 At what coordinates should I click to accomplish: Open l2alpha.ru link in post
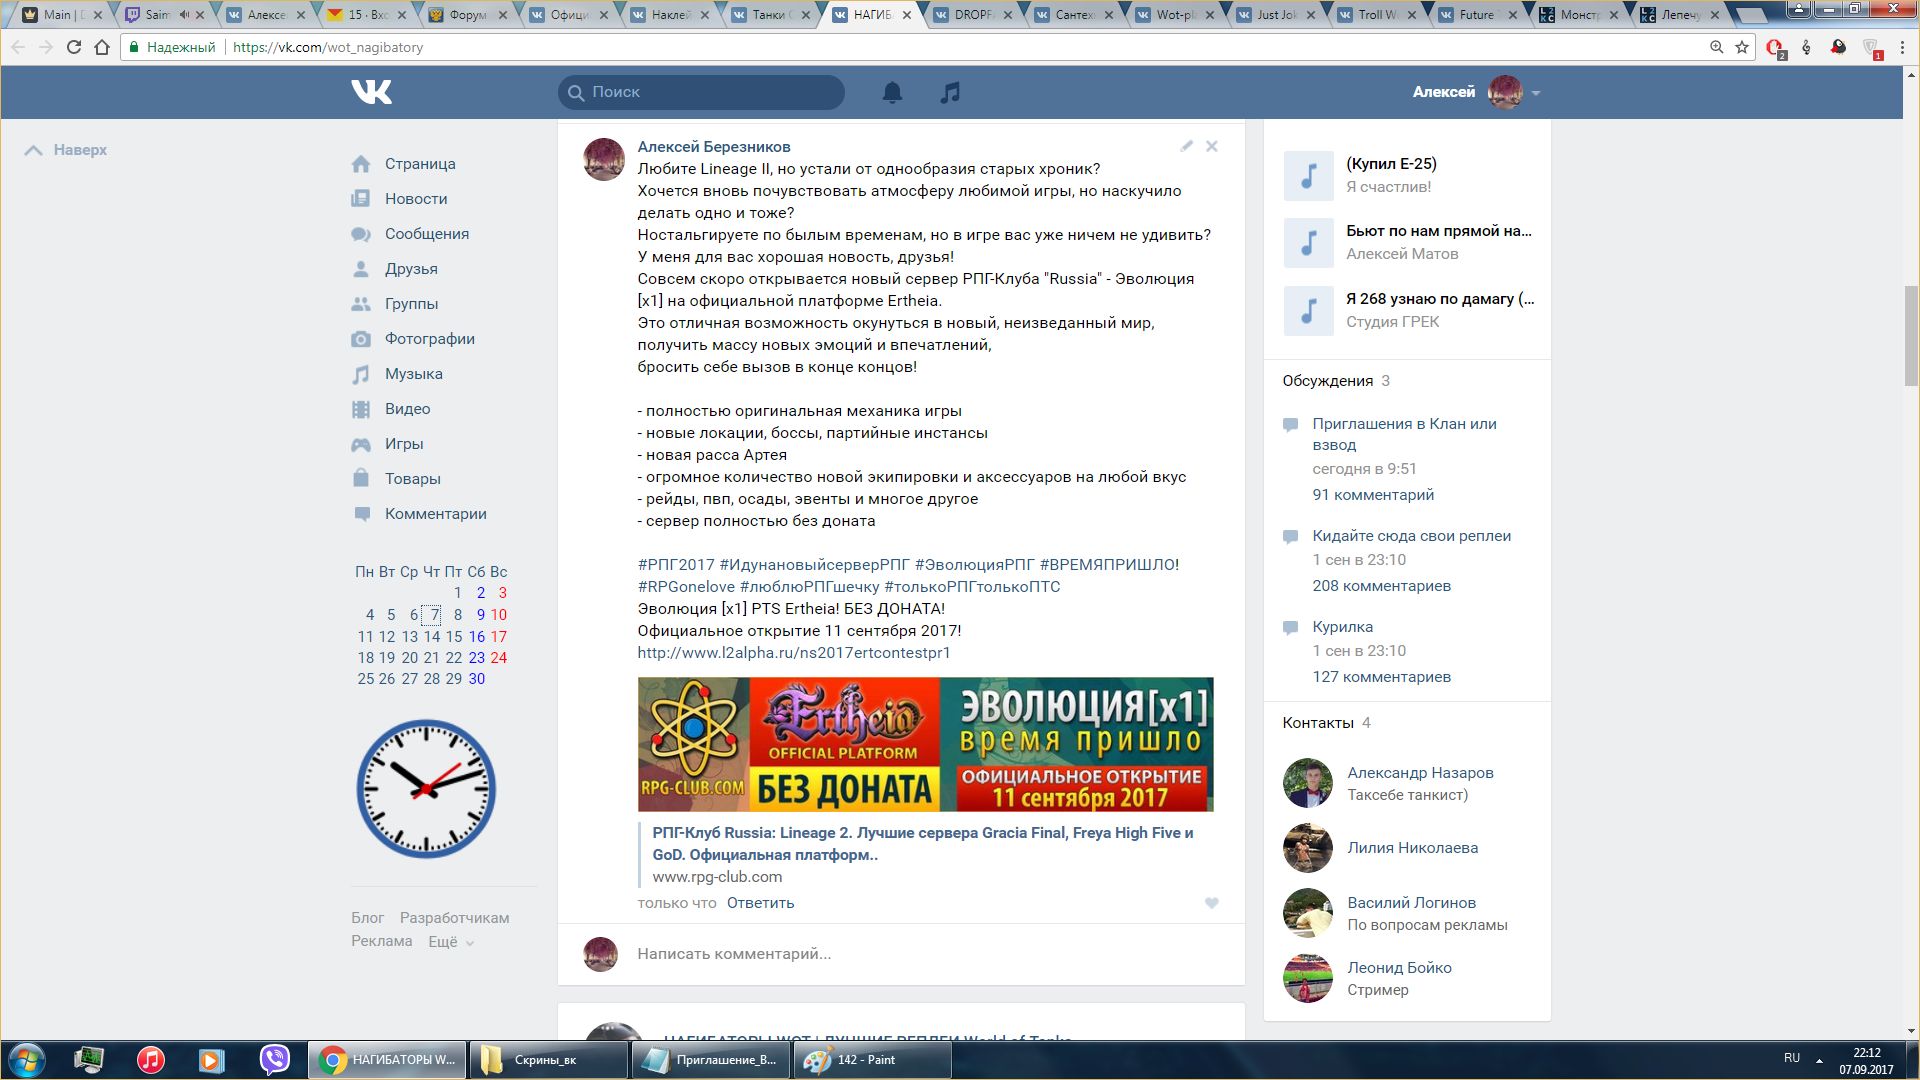(794, 653)
